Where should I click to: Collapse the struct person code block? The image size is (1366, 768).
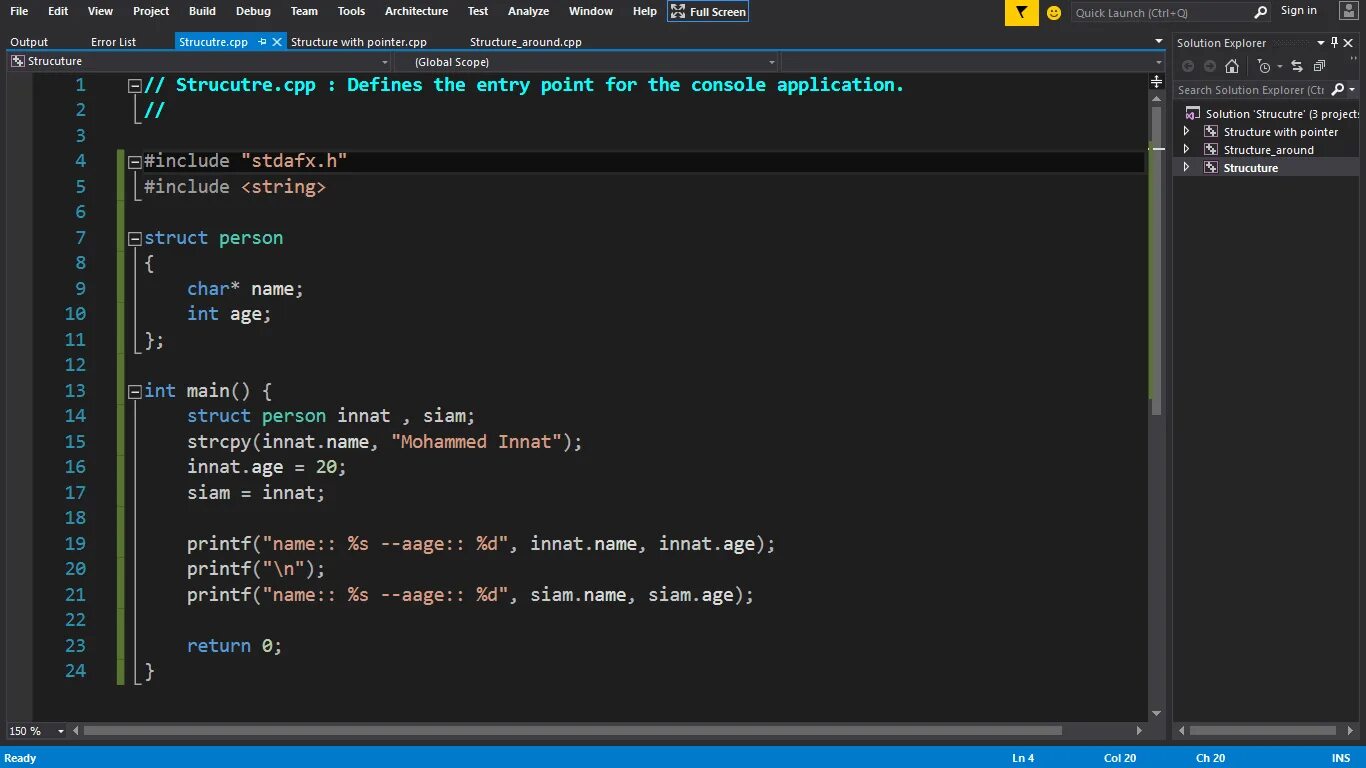(135, 238)
